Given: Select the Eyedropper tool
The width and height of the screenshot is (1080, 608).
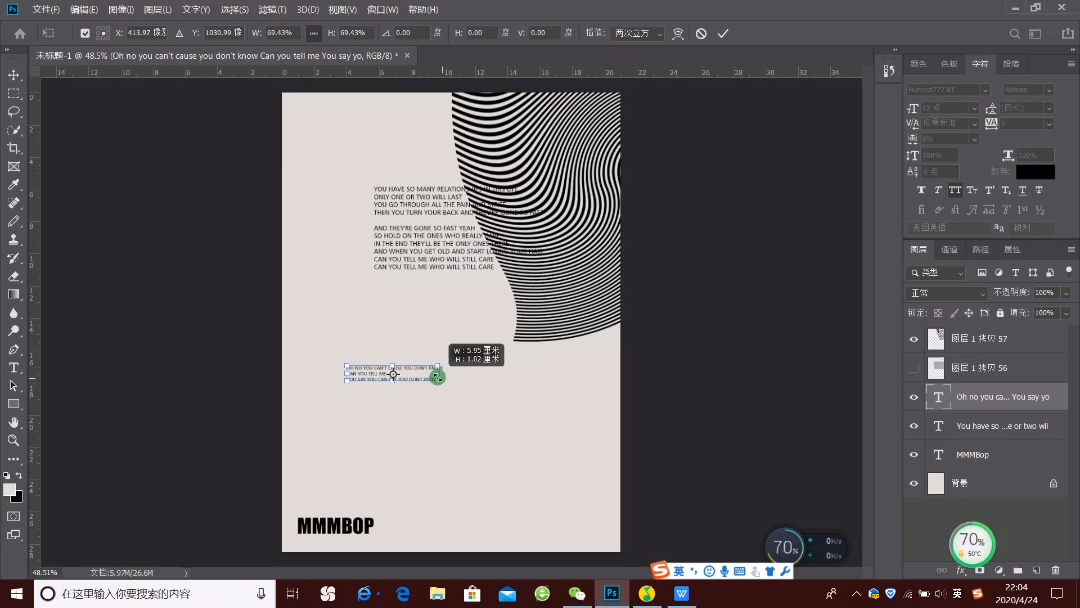Looking at the screenshot, I should click(x=14, y=185).
